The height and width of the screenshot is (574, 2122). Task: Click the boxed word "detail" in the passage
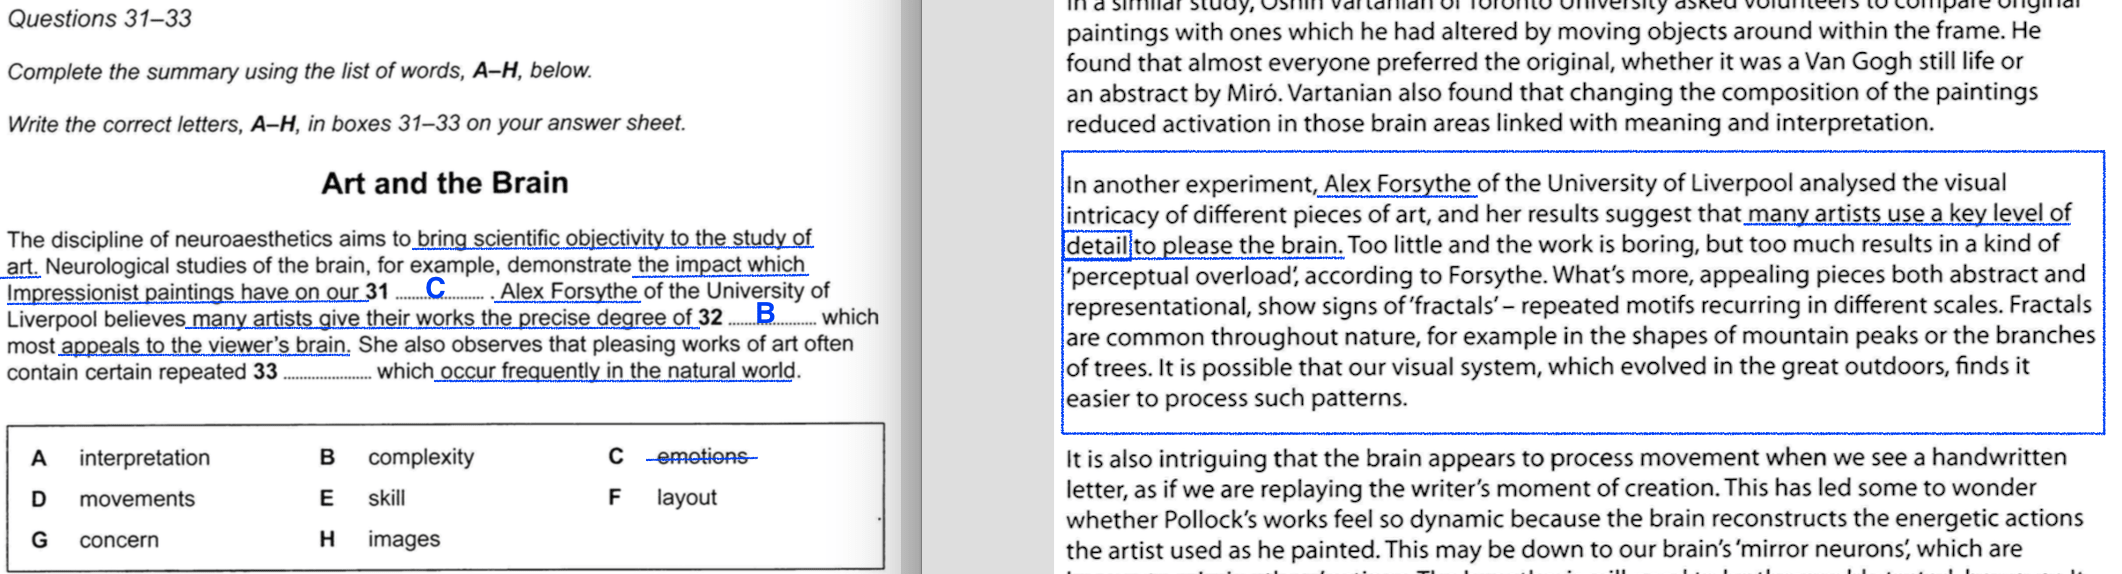[x=1096, y=245]
